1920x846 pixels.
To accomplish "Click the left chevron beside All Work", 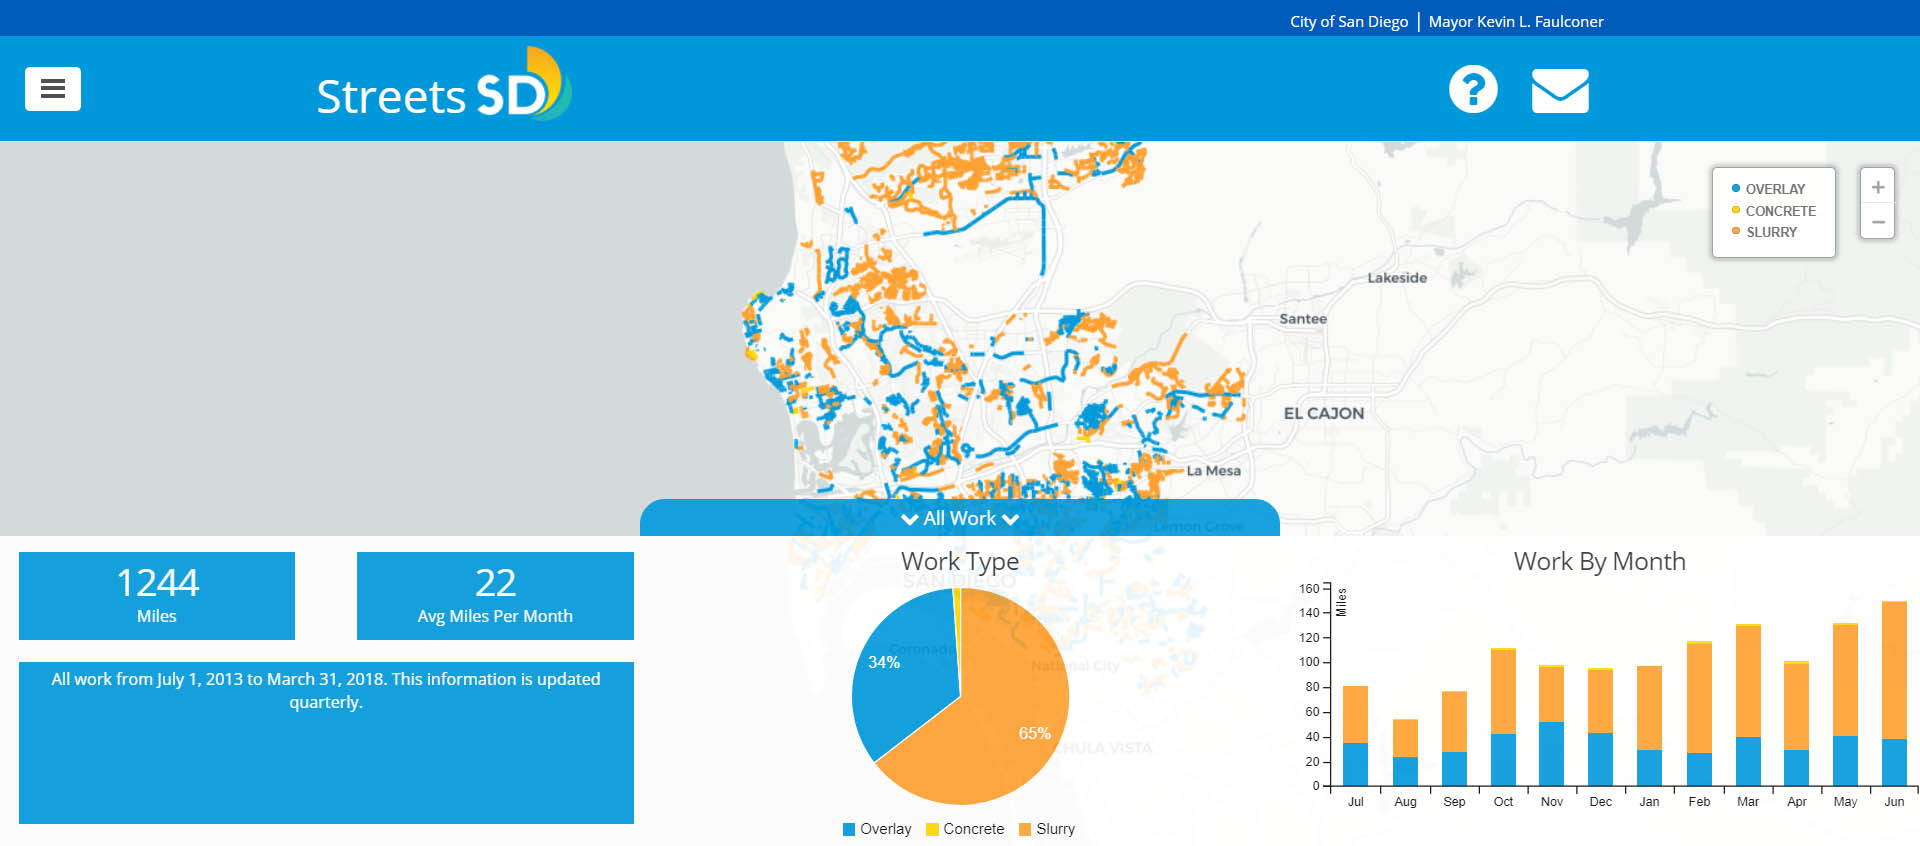I will (x=909, y=519).
